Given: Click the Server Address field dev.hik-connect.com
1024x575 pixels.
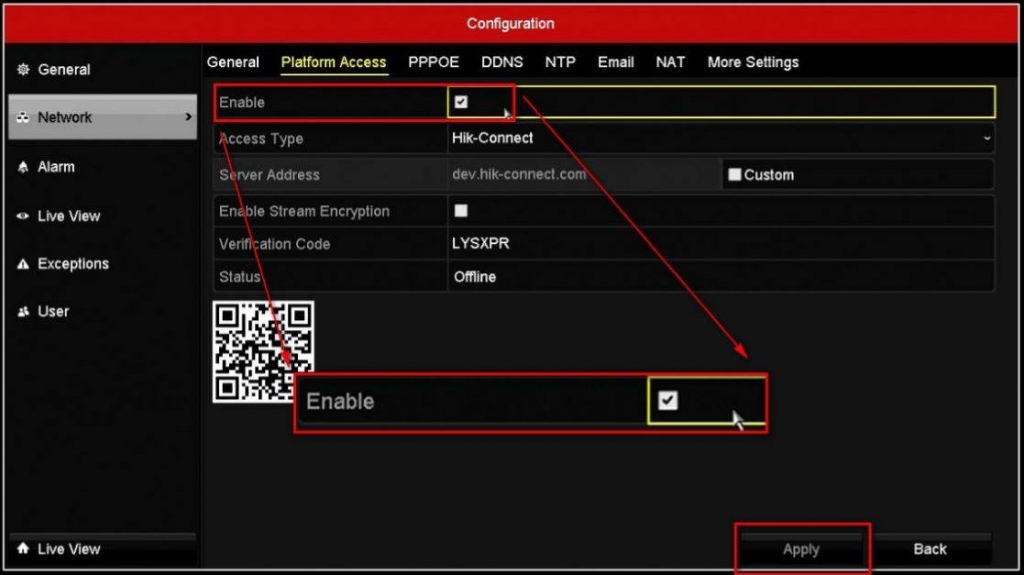Looking at the screenshot, I should [x=584, y=174].
